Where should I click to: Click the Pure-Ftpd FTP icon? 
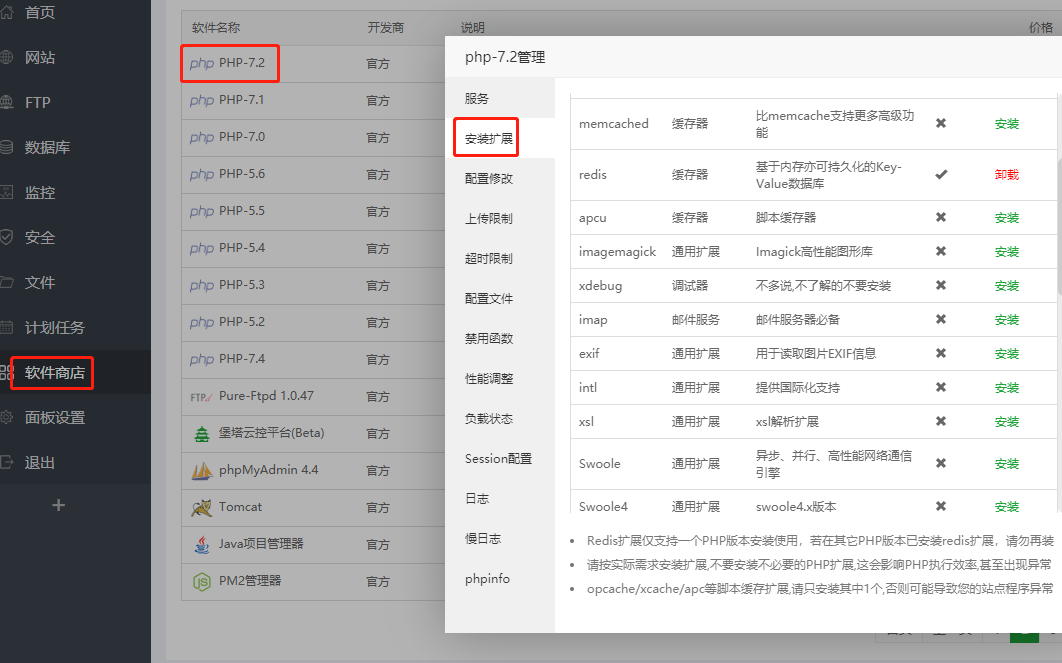point(201,397)
